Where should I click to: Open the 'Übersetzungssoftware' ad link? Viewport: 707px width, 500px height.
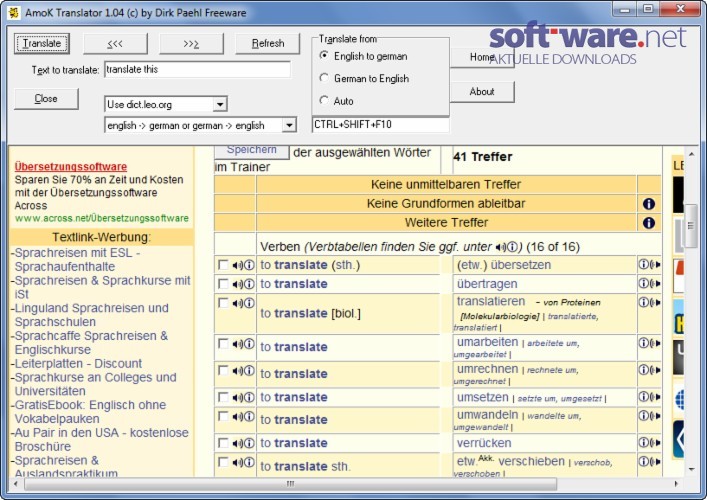point(71,166)
